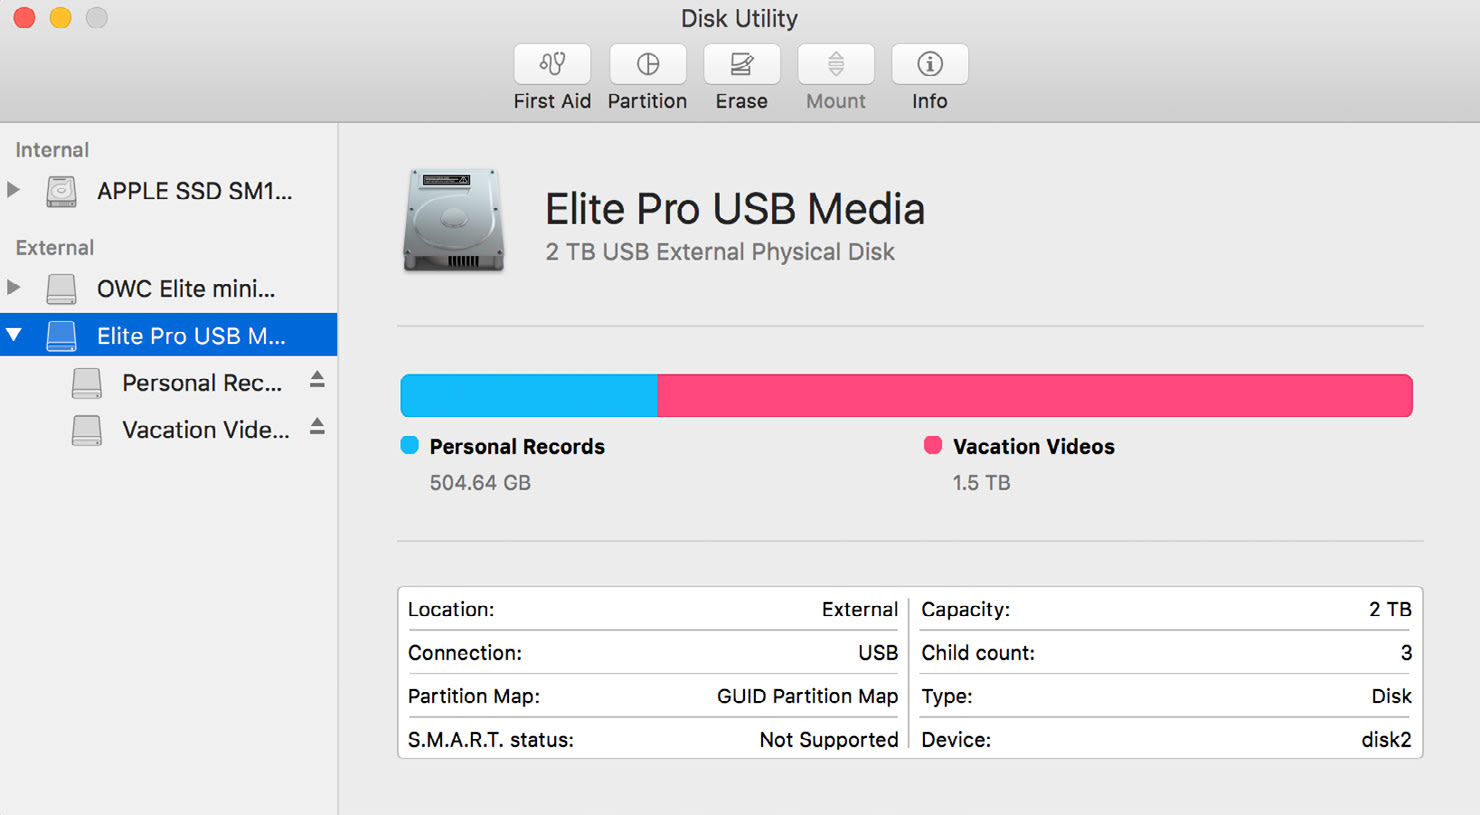
Task: Click the blue Personal Records legend dot
Action: pos(409,446)
